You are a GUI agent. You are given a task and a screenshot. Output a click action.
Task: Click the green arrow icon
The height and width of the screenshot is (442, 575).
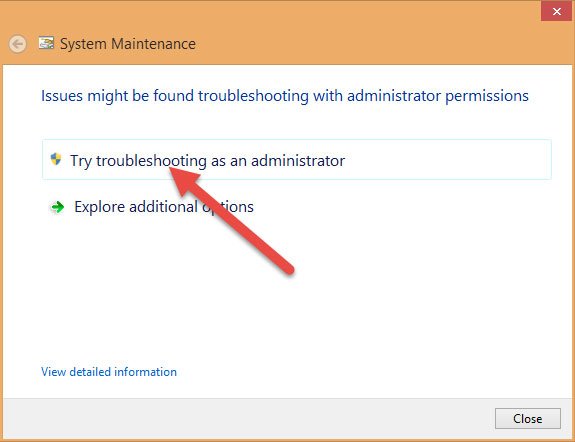[x=58, y=207]
